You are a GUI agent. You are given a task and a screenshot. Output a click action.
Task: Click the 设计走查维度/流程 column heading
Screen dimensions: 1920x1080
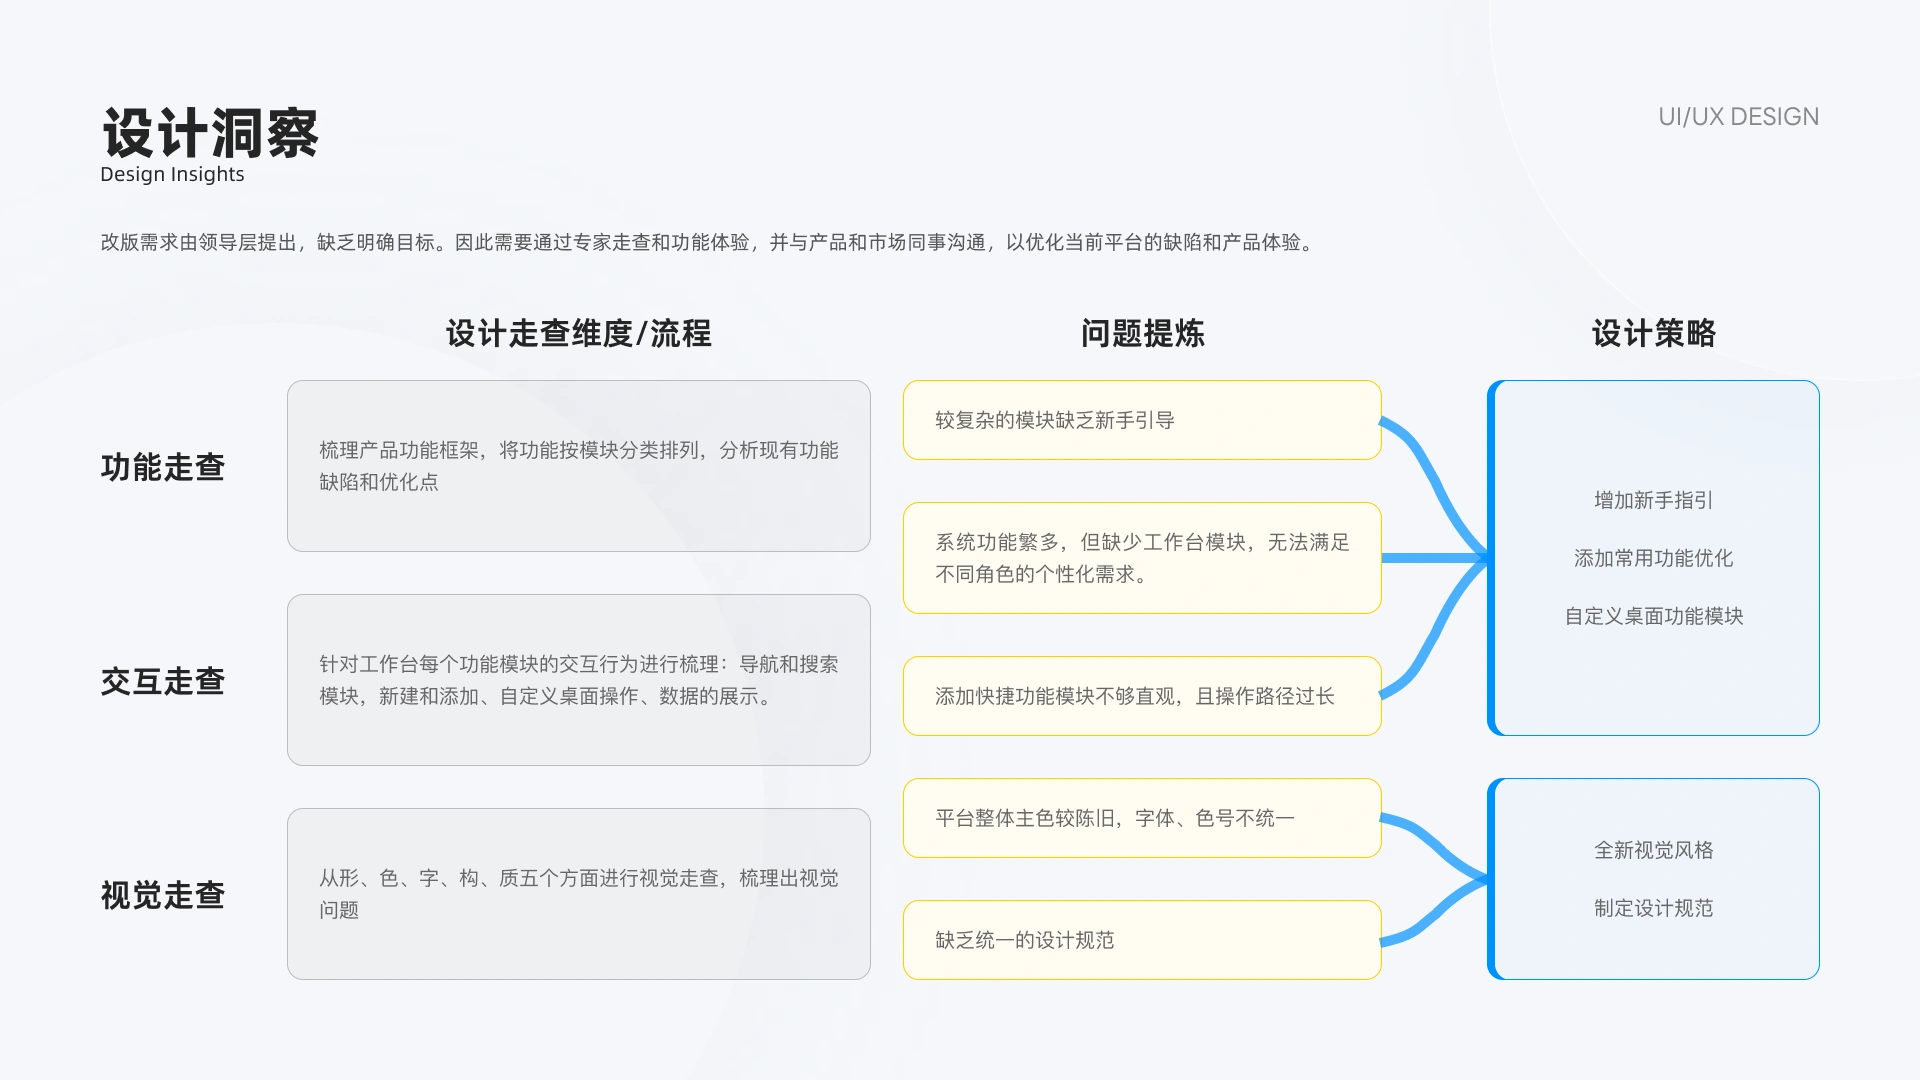coord(579,333)
